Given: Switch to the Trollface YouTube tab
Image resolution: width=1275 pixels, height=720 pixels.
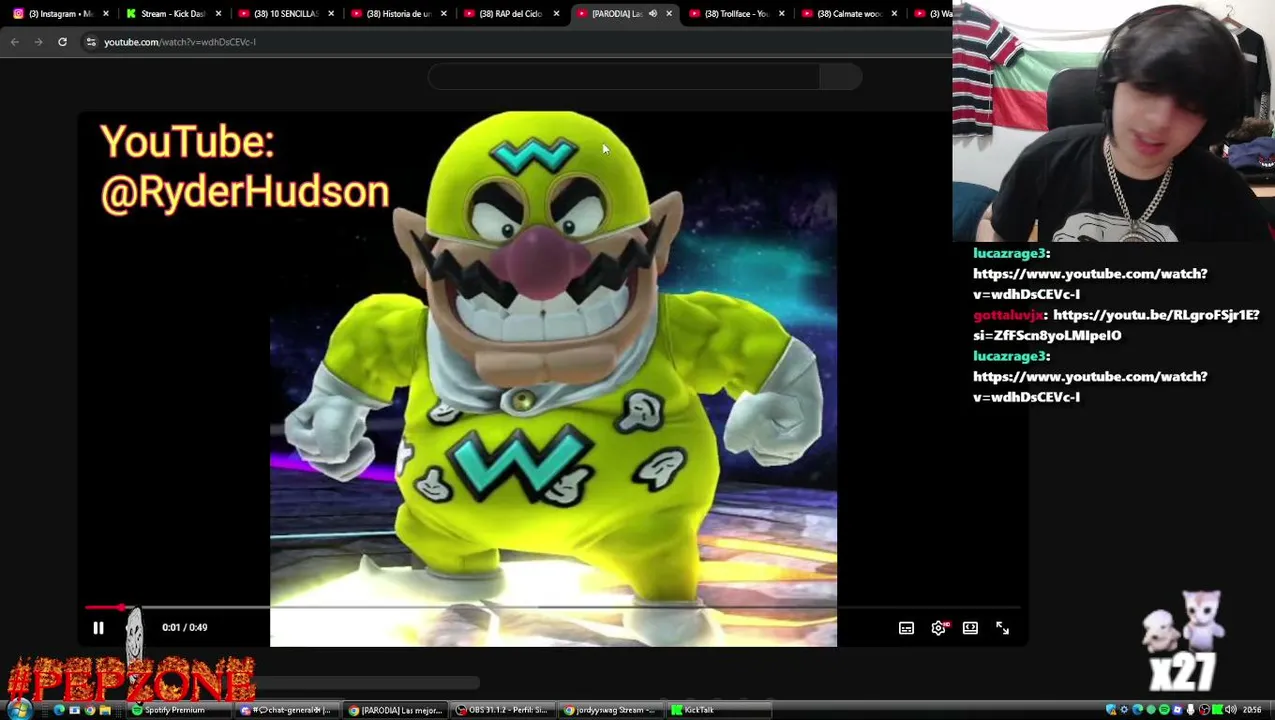Looking at the screenshot, I should 734,13.
